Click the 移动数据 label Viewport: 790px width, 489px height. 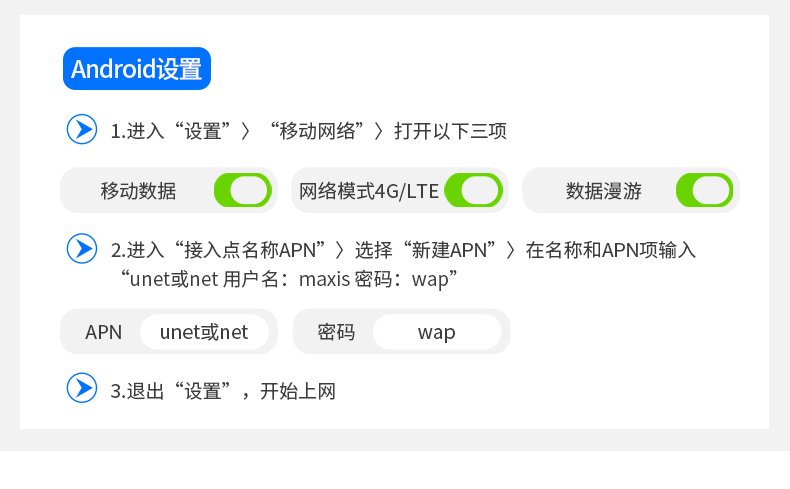pyautogui.click(x=138, y=191)
